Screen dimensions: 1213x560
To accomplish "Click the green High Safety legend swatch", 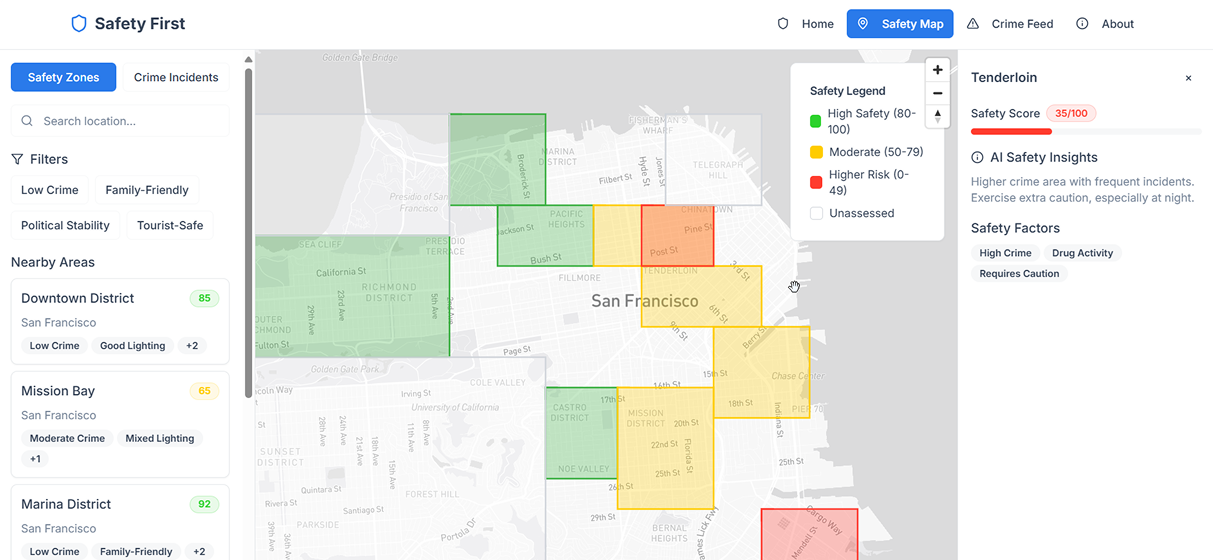I will point(816,122).
